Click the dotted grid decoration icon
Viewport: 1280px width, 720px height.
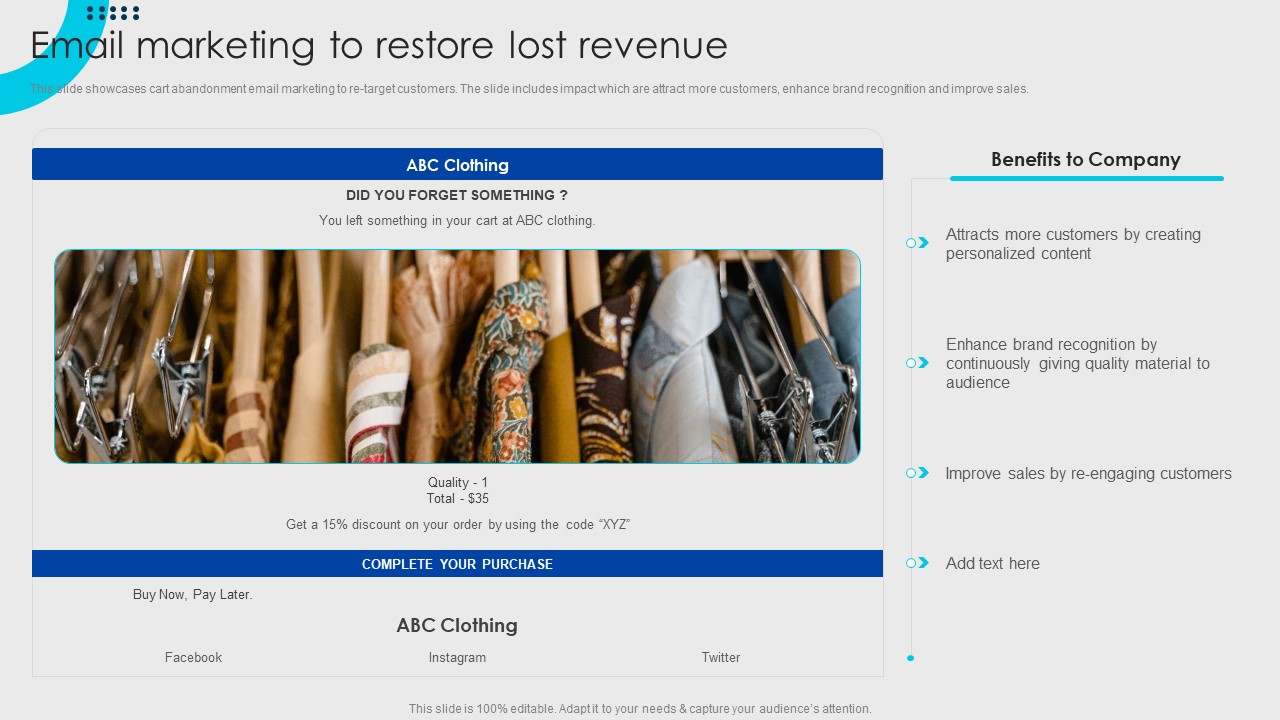113,13
